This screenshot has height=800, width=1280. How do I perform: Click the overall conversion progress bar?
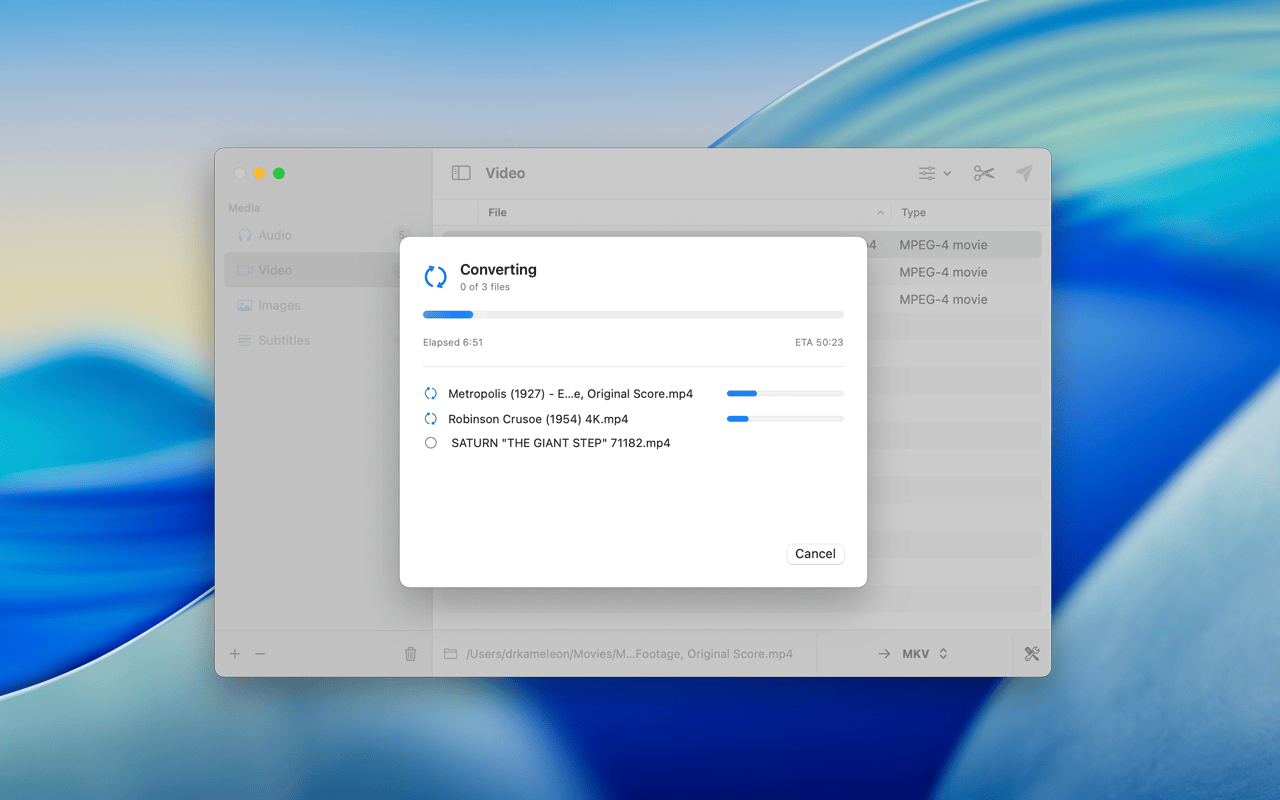coord(633,314)
